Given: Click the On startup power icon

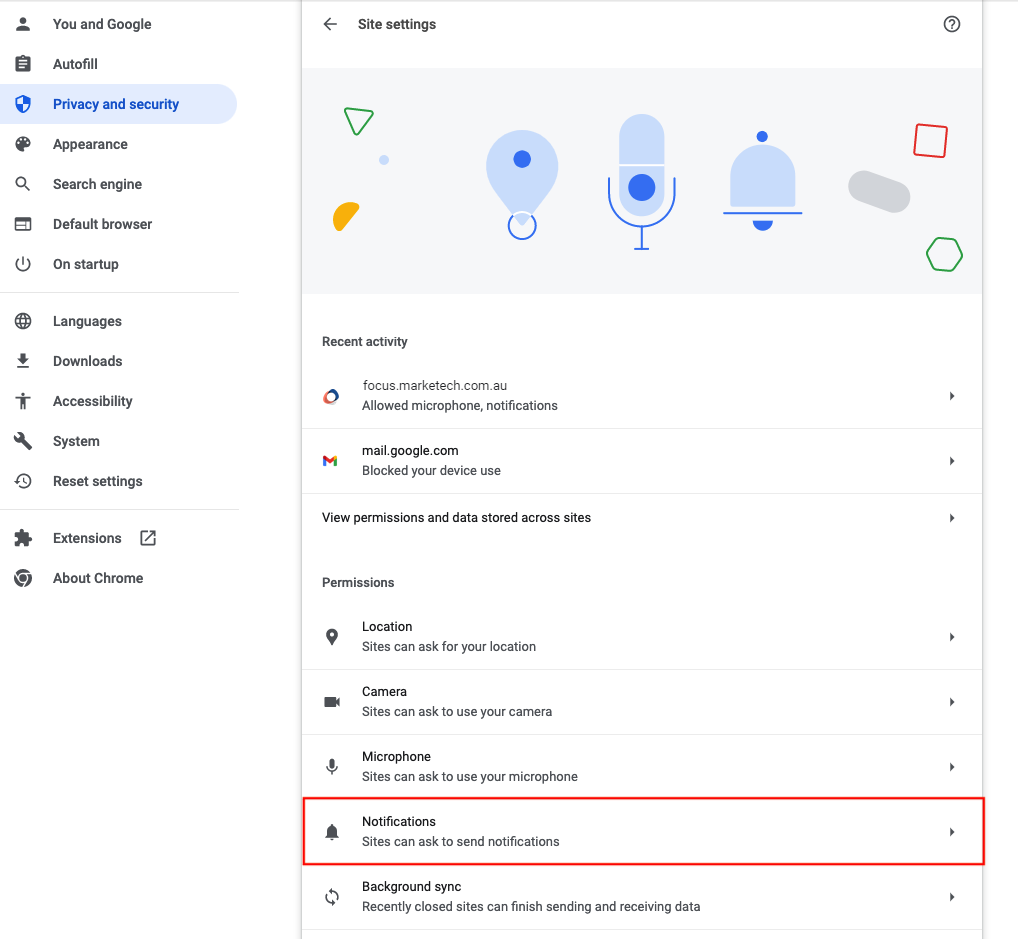Looking at the screenshot, I should (23, 264).
